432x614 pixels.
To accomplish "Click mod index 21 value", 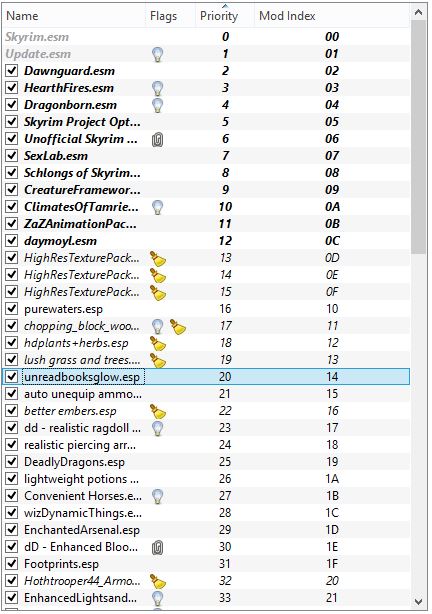I will (332, 598).
